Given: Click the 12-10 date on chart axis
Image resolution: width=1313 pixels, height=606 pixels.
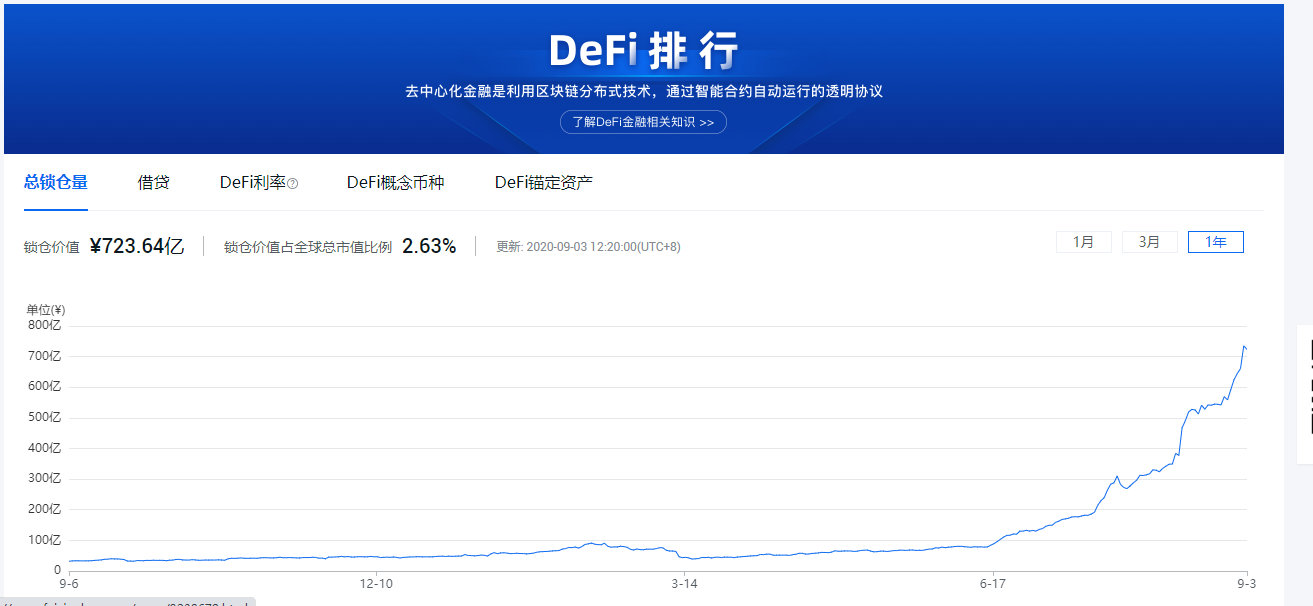Looking at the screenshot, I should pyautogui.click(x=376, y=583).
